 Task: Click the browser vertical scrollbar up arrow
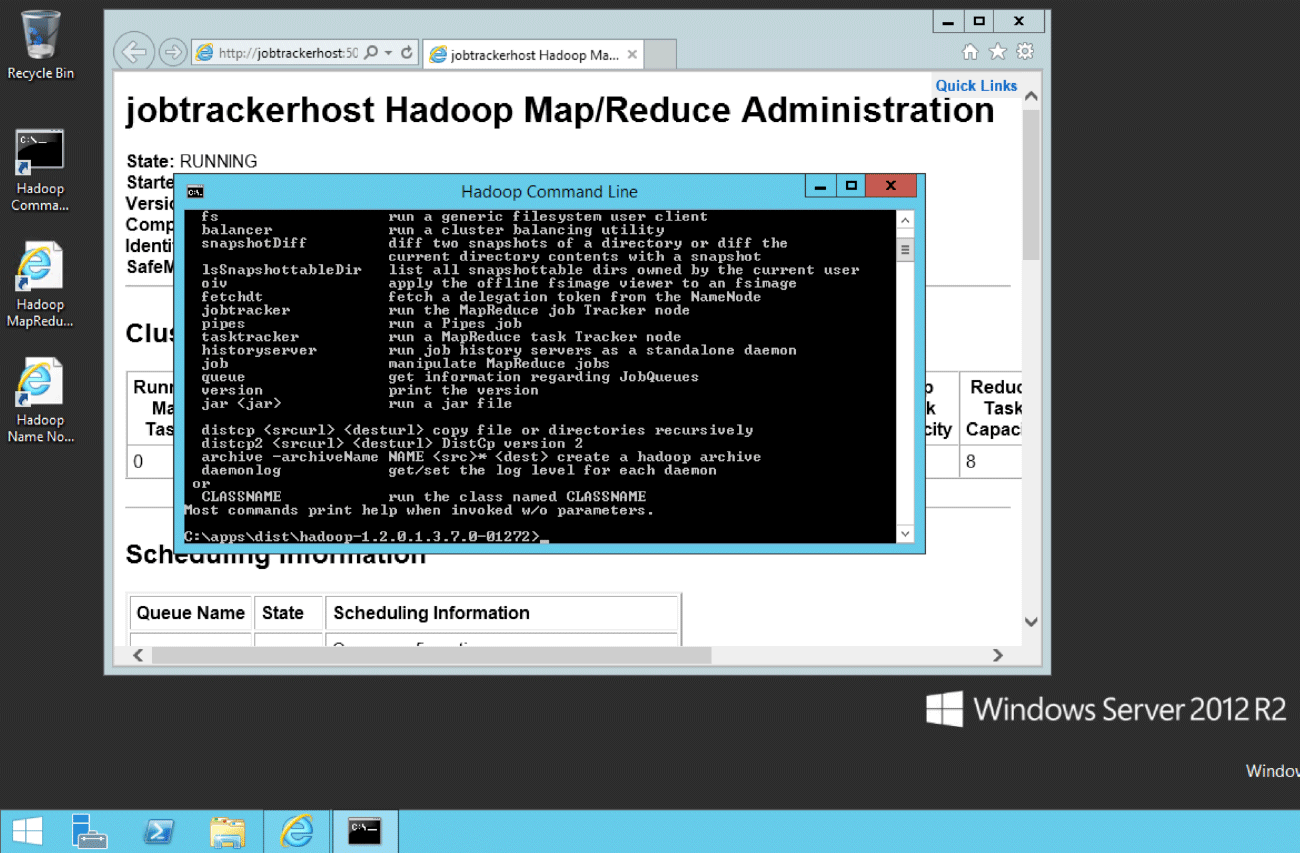[x=1031, y=97]
